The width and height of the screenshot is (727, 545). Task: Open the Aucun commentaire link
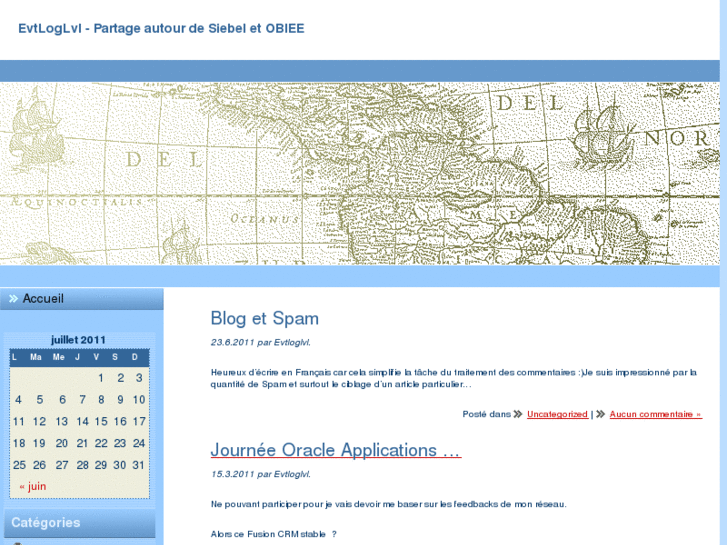coord(656,414)
